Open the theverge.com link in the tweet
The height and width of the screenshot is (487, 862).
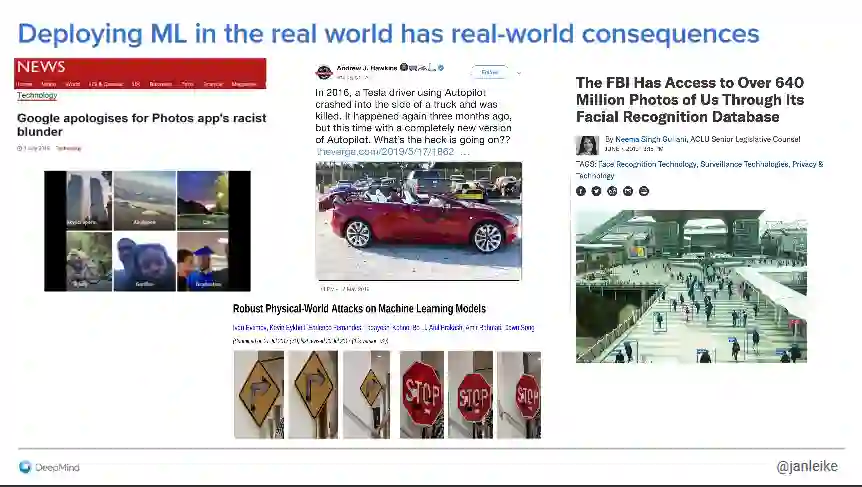385,152
